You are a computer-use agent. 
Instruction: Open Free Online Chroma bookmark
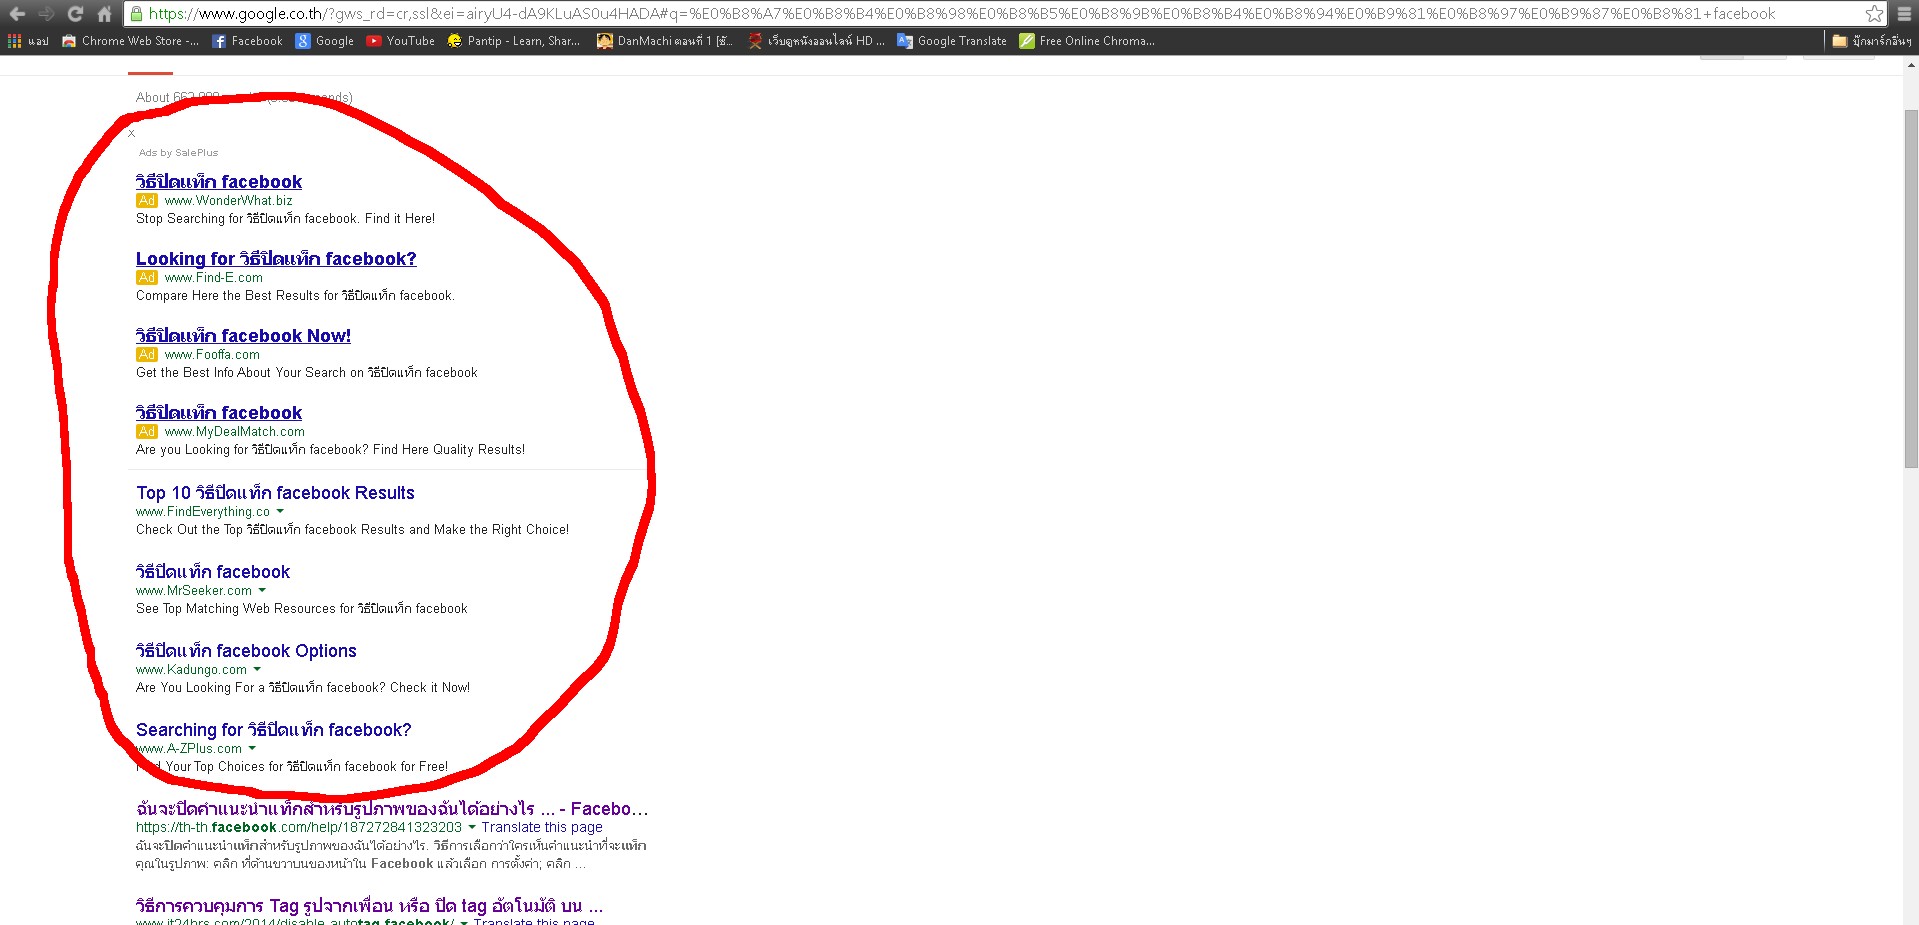[1087, 41]
